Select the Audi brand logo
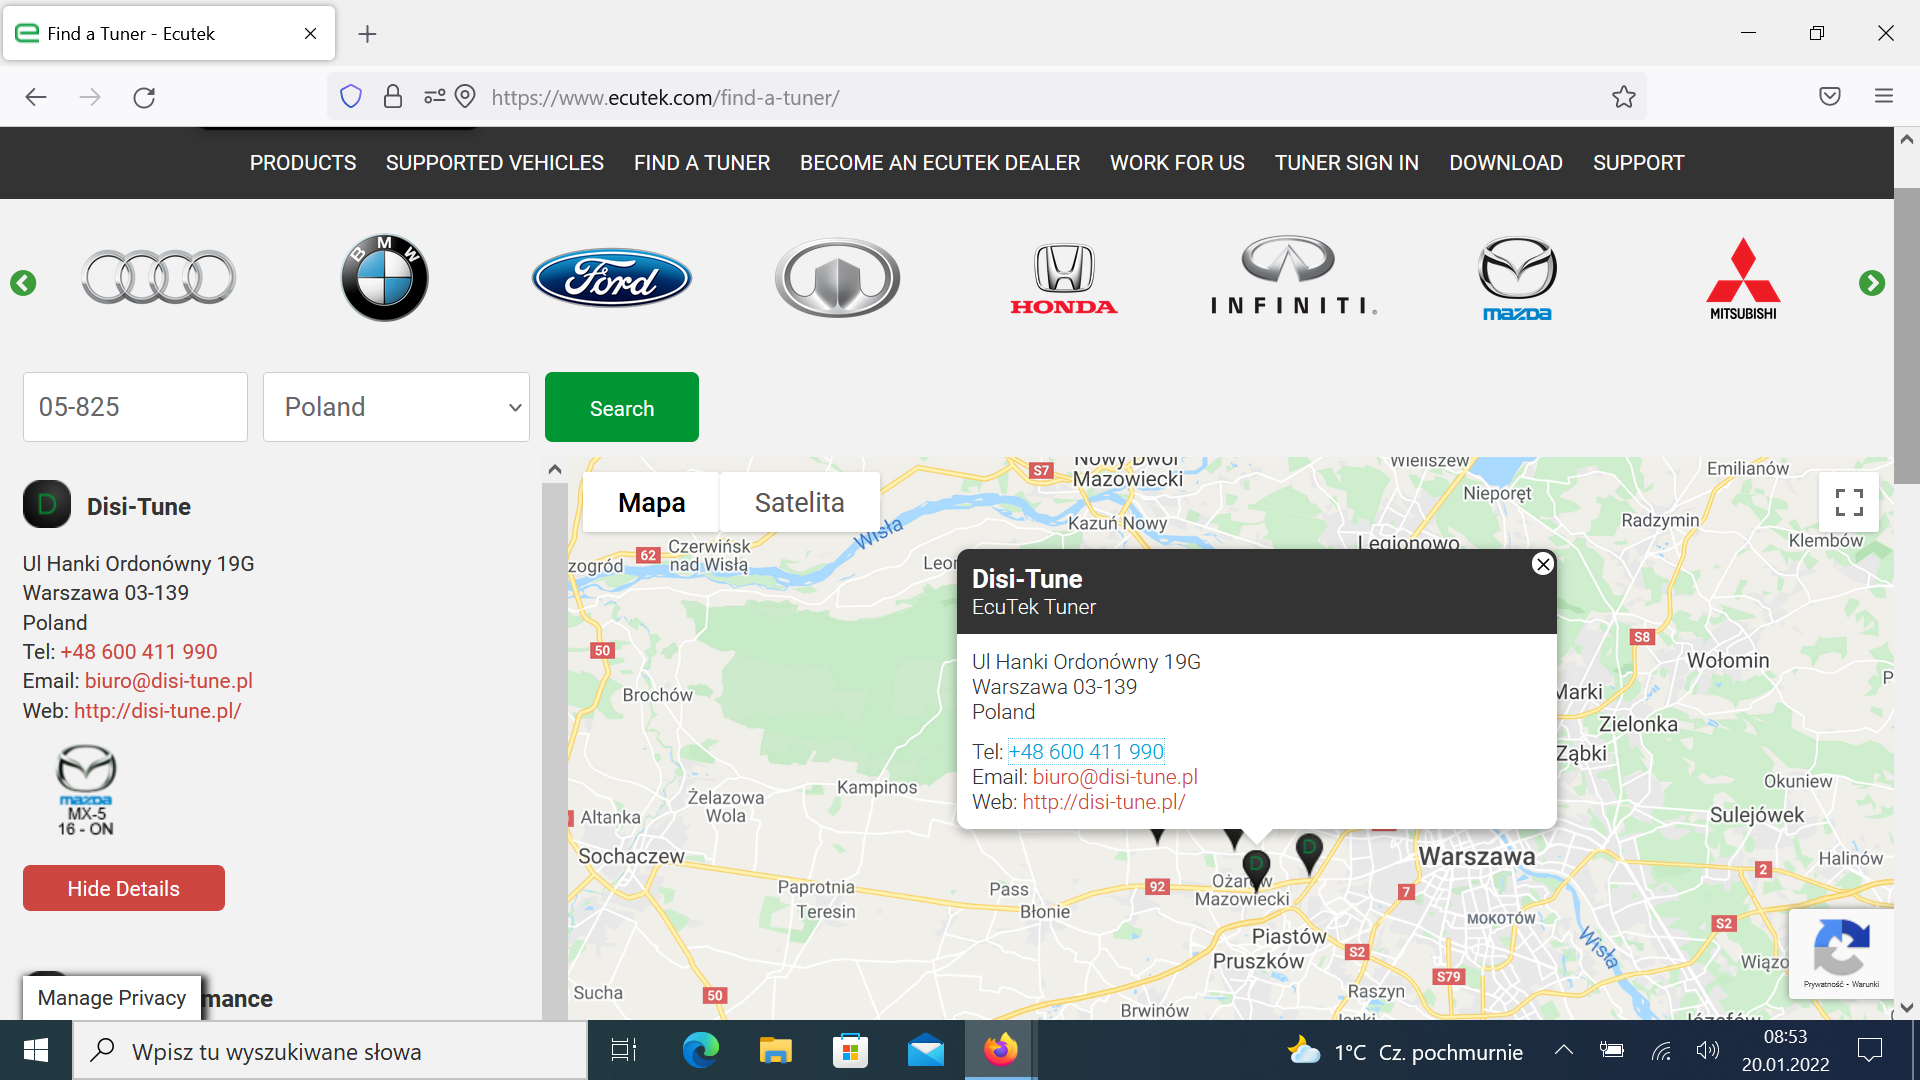Viewport: 1920px width, 1080px height. click(x=158, y=277)
